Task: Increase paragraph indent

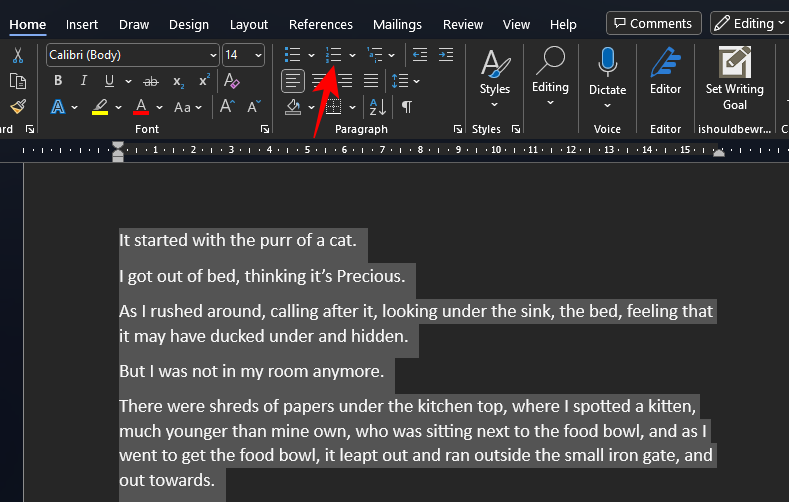Action: coord(446,55)
